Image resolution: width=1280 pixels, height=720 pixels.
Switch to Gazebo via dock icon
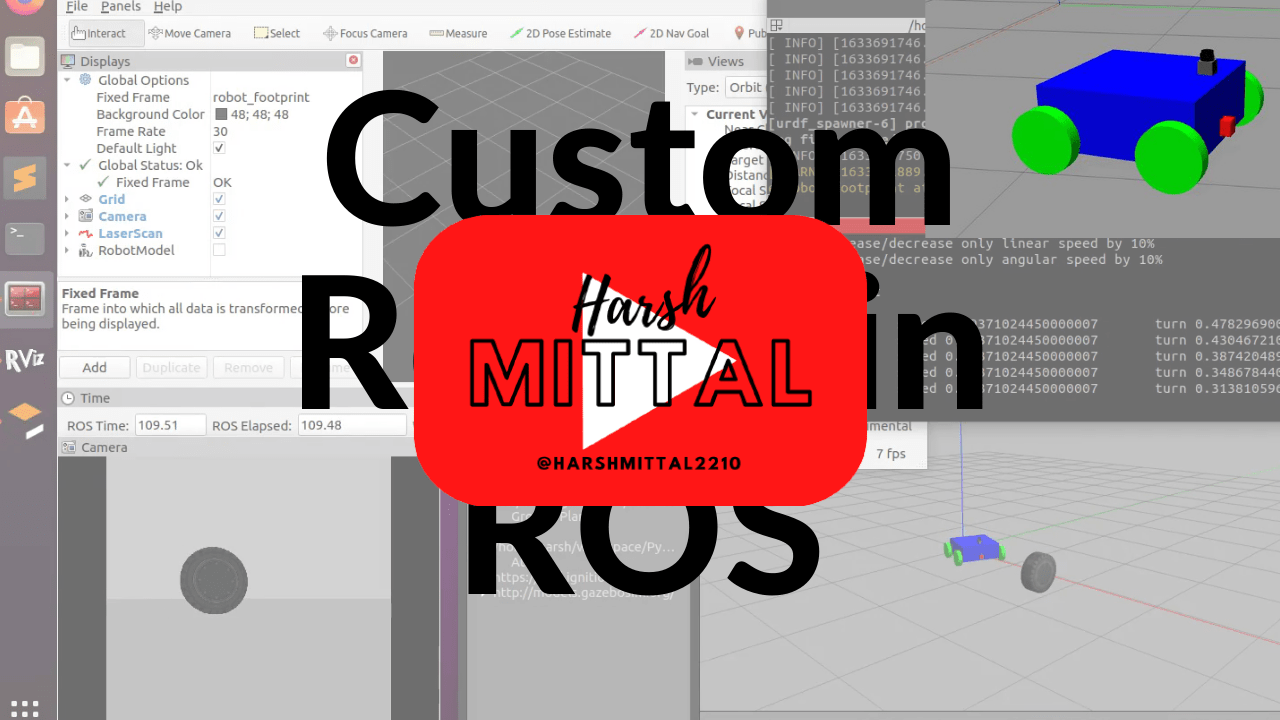click(25, 420)
